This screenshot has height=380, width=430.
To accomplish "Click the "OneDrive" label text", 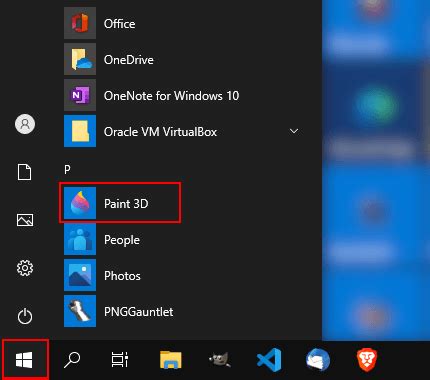I will (x=129, y=60).
